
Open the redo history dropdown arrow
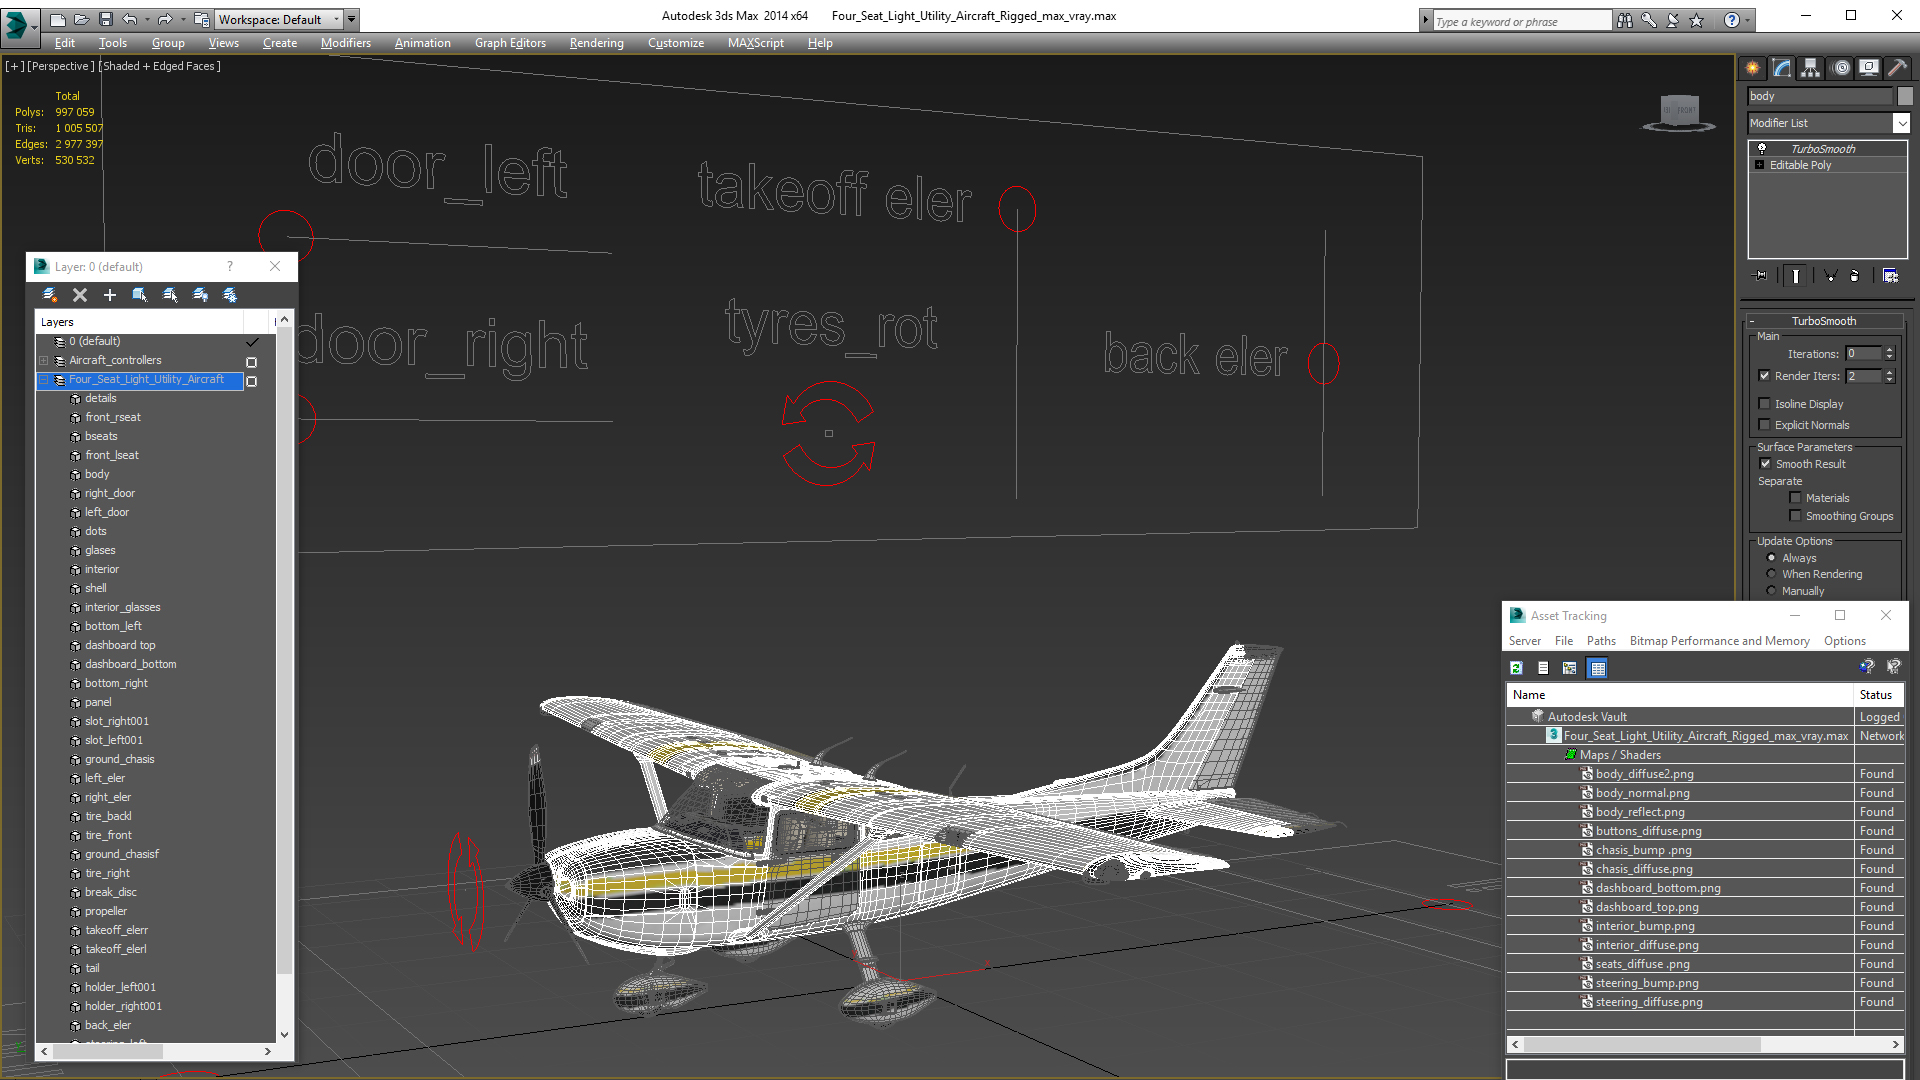click(182, 19)
